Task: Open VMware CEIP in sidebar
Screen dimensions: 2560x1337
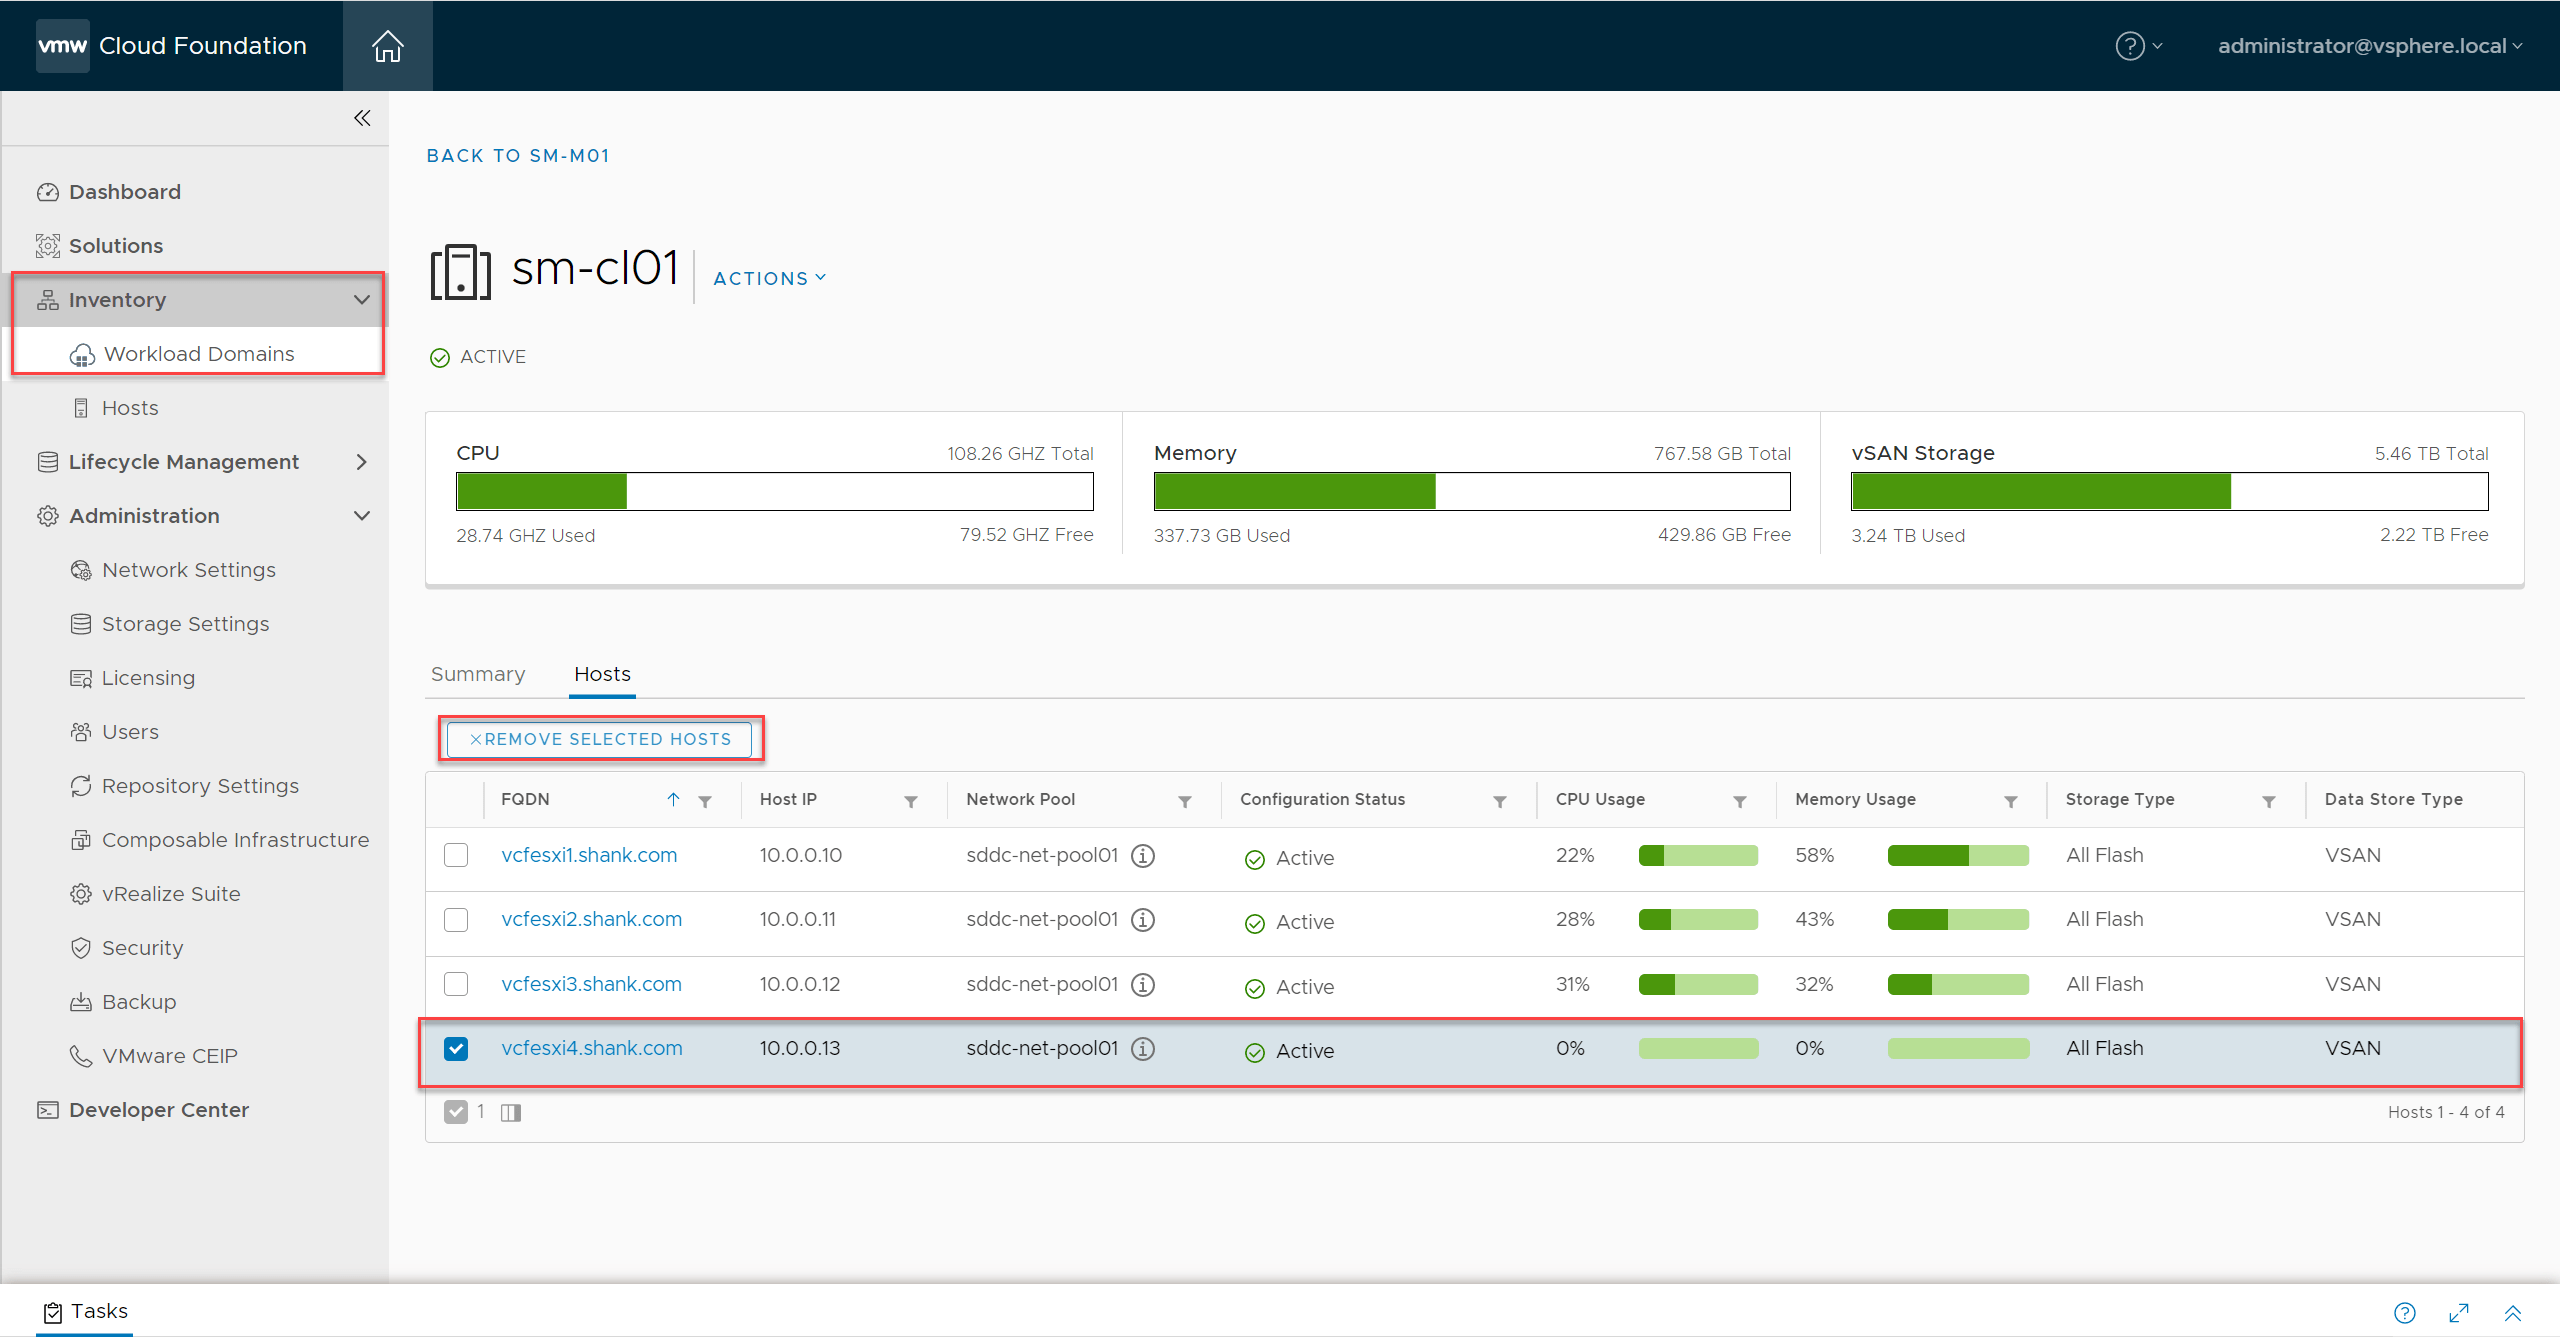Action: pyautogui.click(x=169, y=1056)
